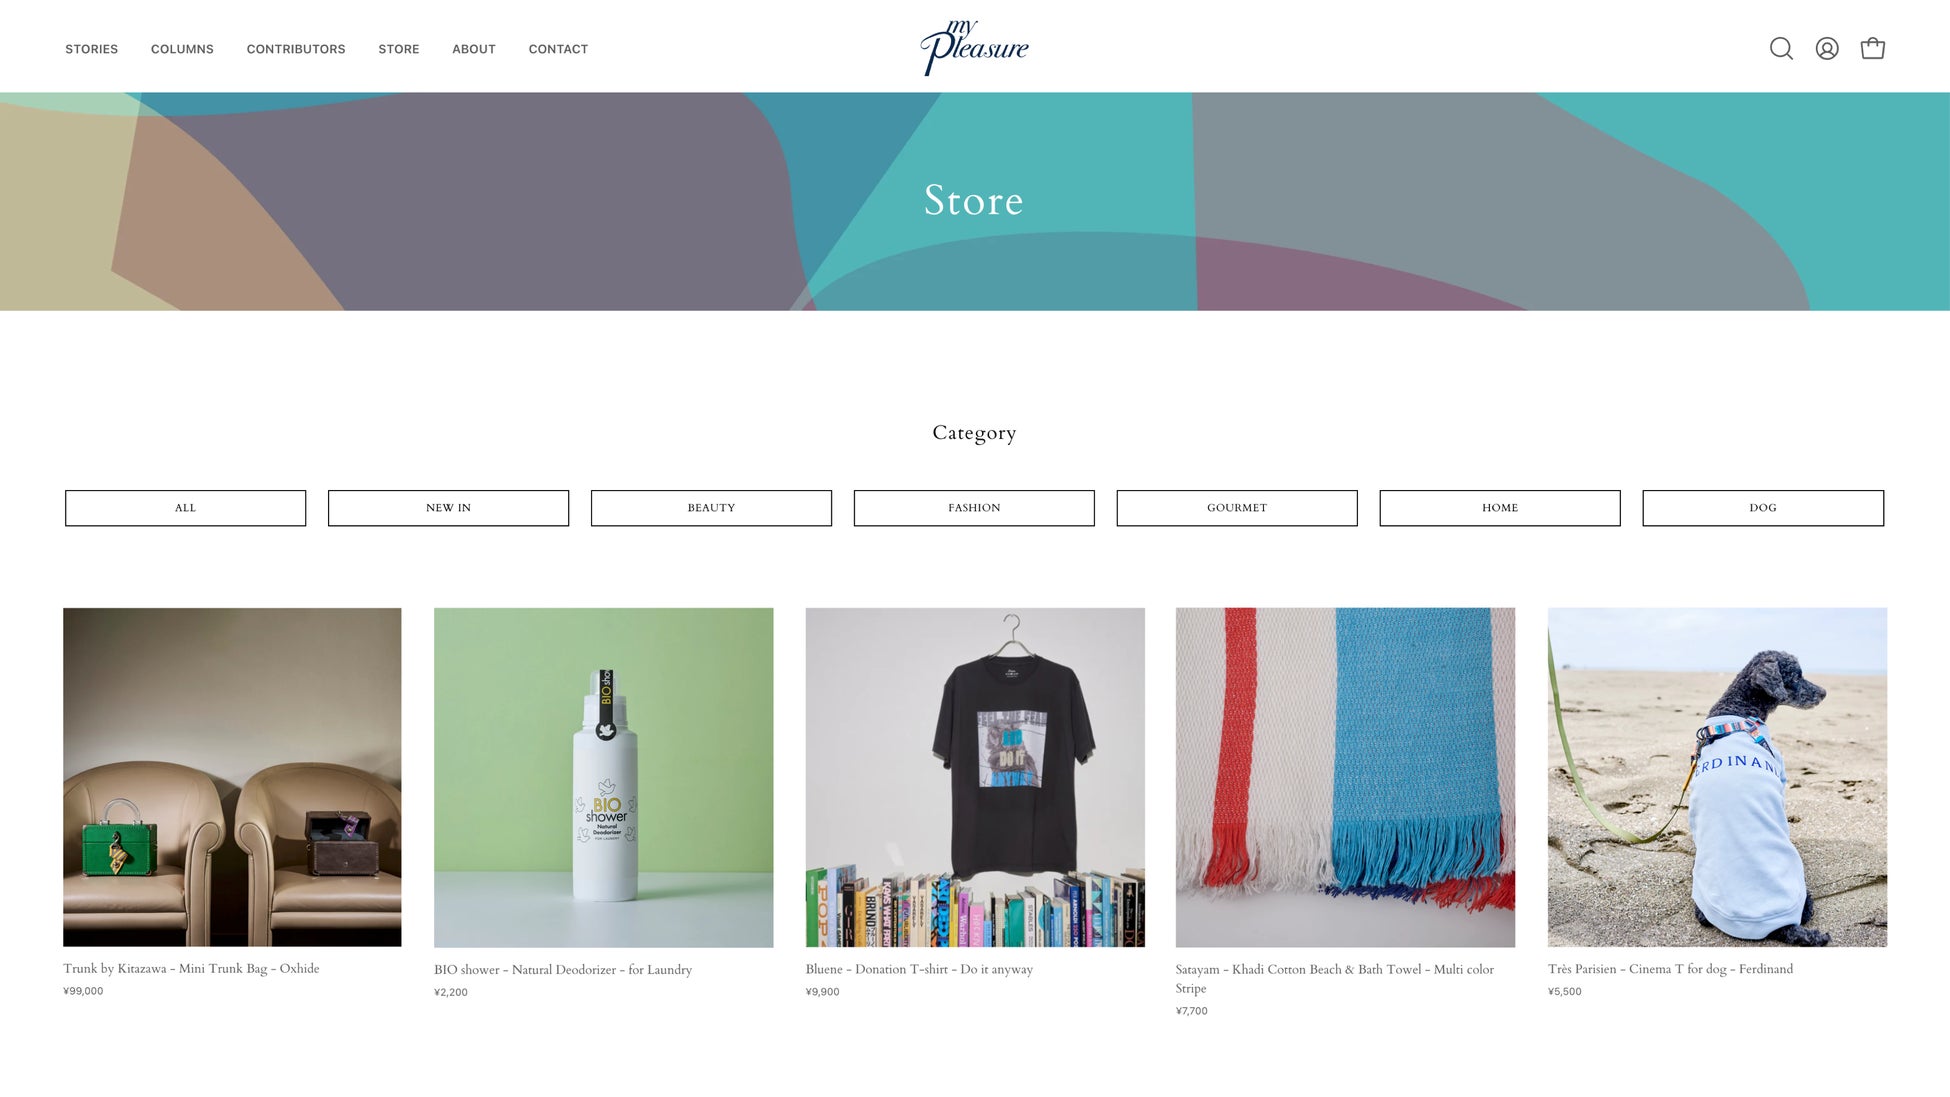View the Ferdinand dog T-shirt thumbnail
Screen dimensions: 1950x1097
1717,777
